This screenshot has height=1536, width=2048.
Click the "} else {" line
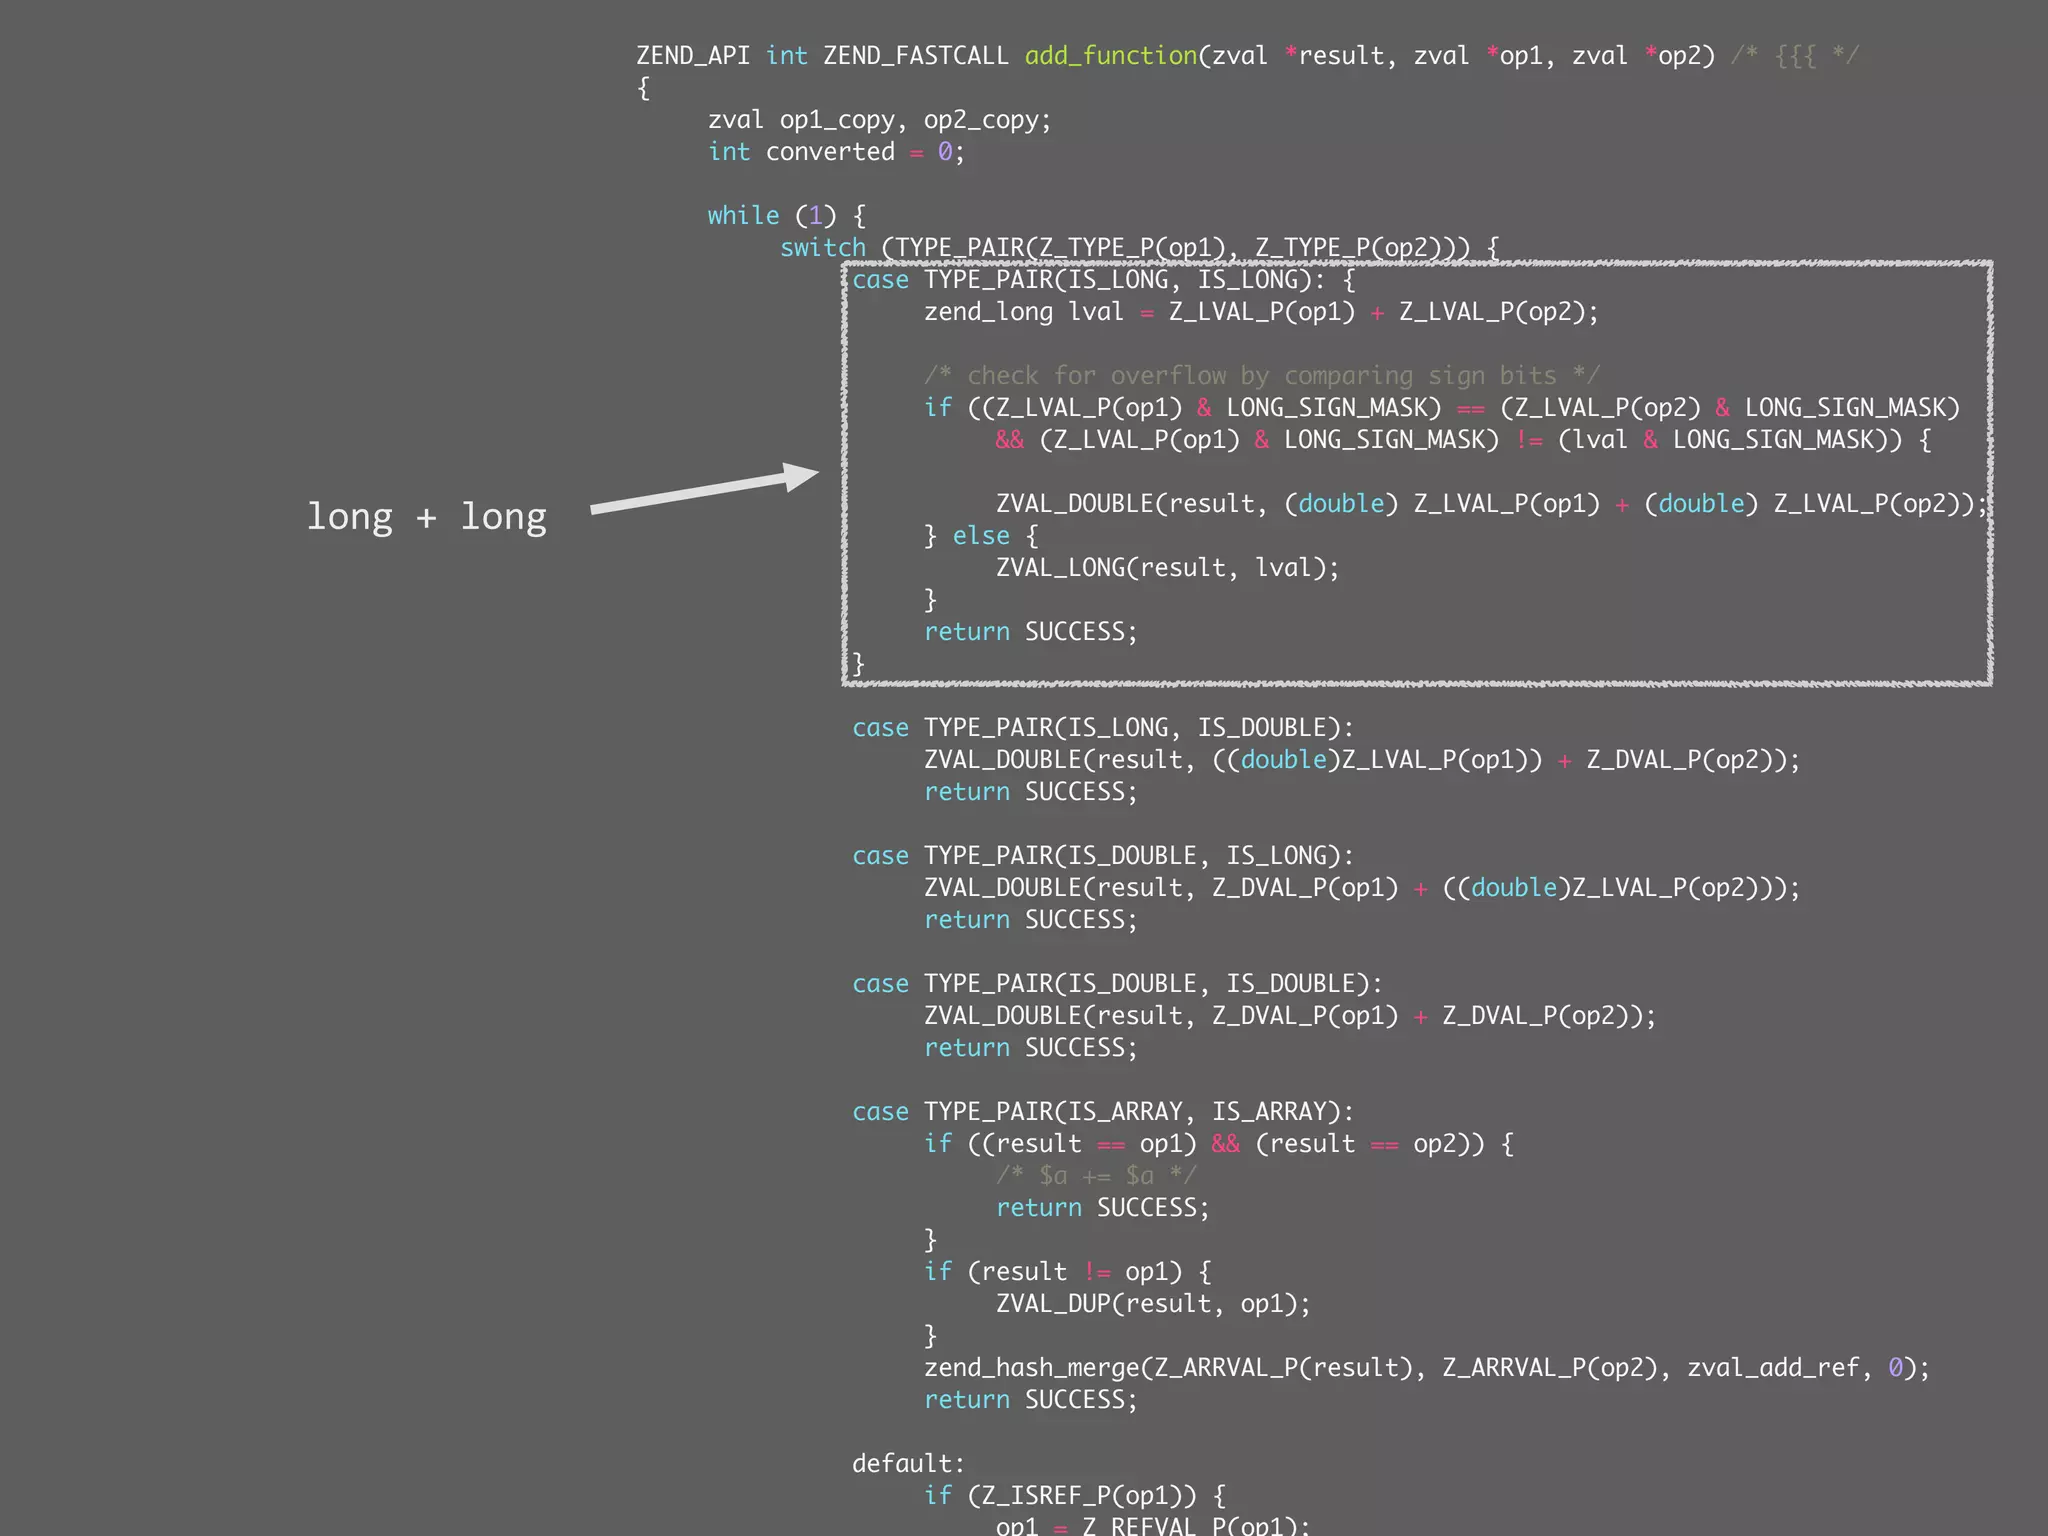tap(981, 536)
